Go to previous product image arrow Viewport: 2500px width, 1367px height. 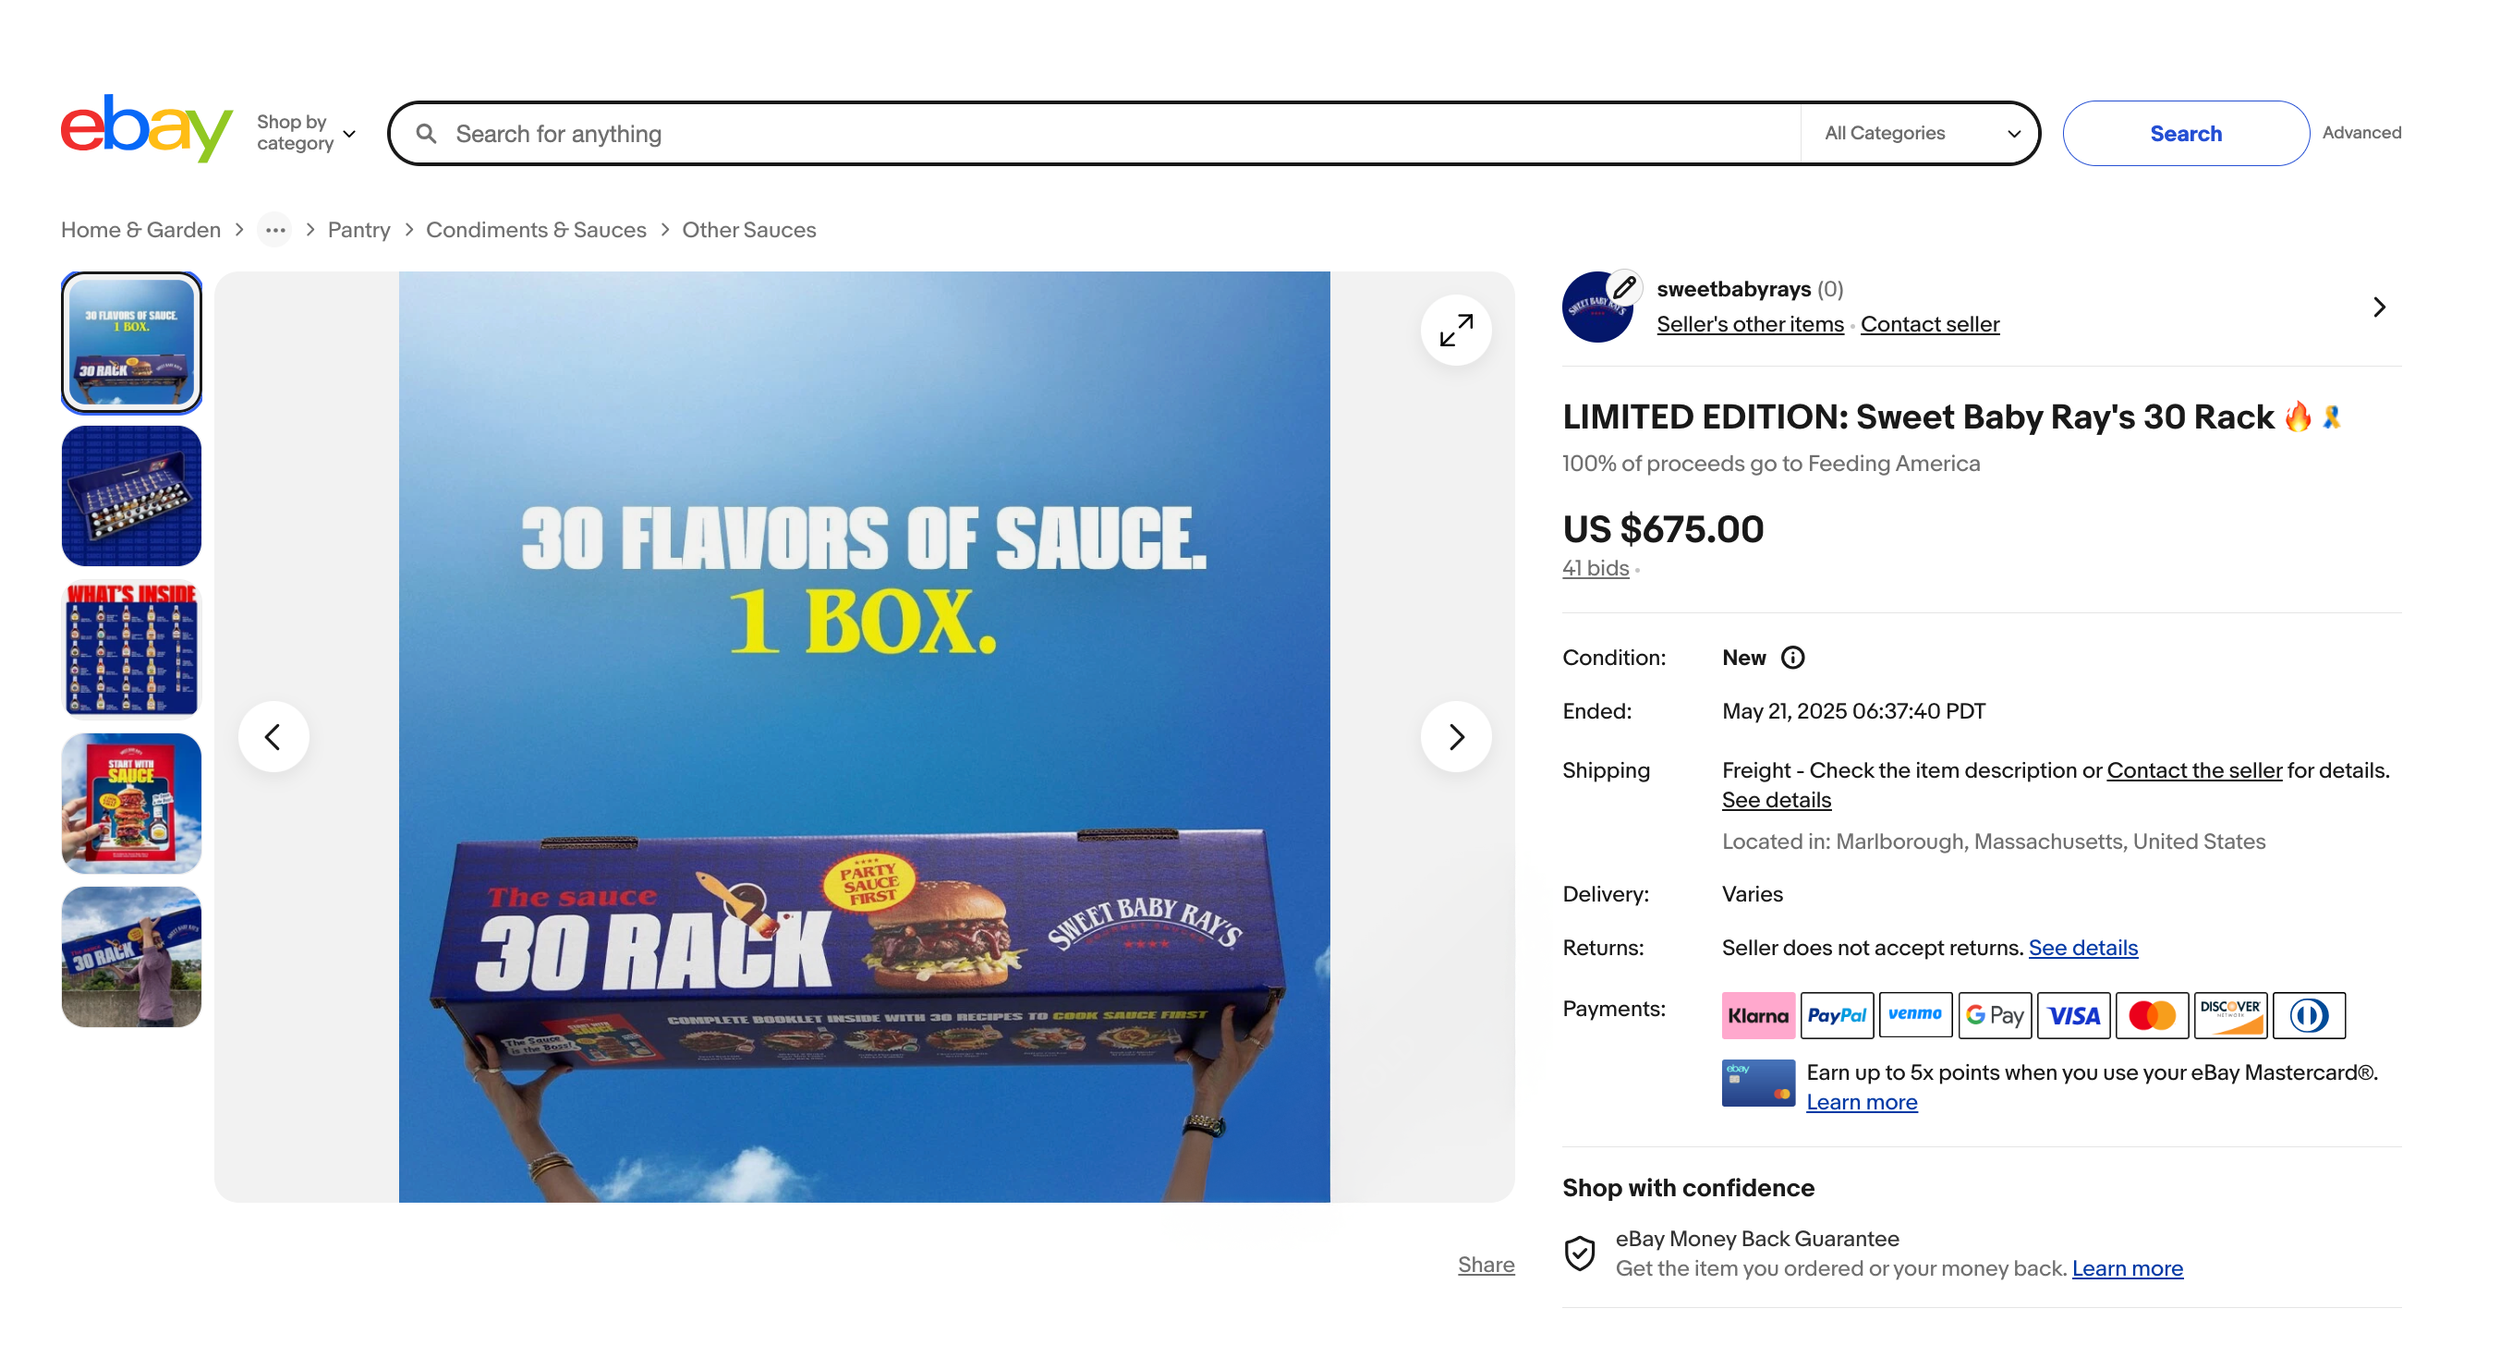273,737
